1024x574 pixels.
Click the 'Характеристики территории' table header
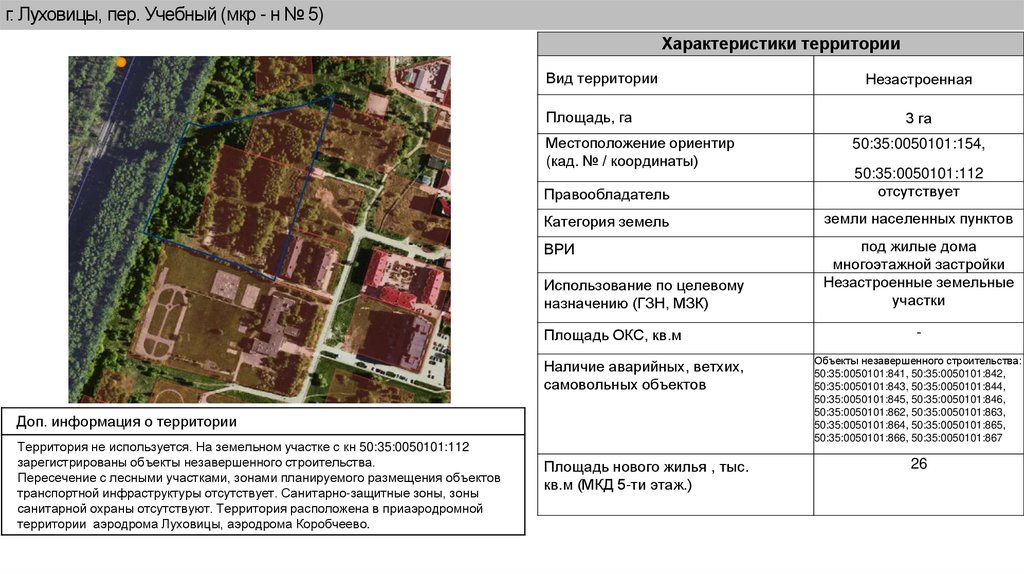[x=780, y=44]
